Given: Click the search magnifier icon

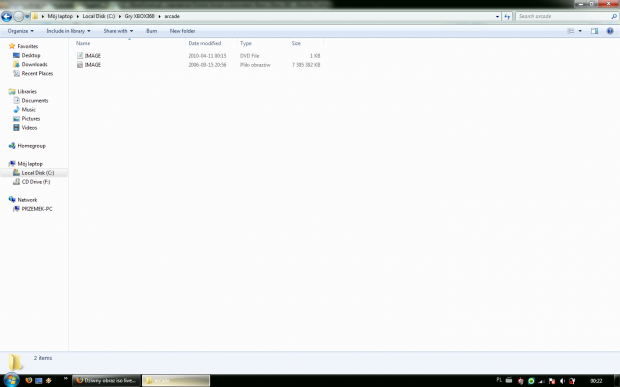Looking at the screenshot, I should pos(614,16).
